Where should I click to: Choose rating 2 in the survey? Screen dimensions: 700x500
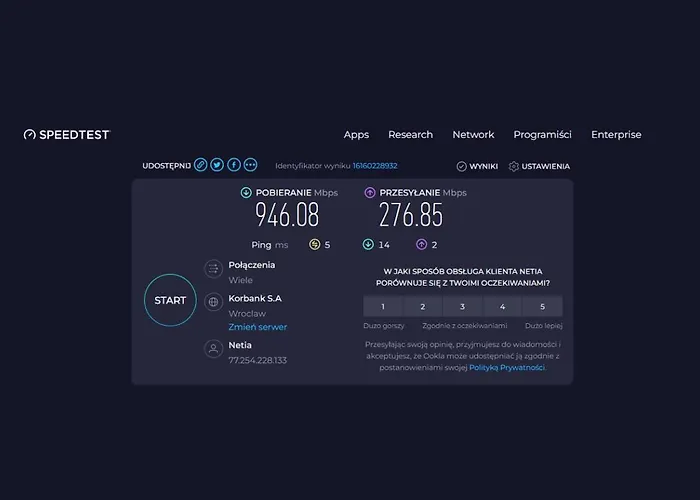pos(423,307)
